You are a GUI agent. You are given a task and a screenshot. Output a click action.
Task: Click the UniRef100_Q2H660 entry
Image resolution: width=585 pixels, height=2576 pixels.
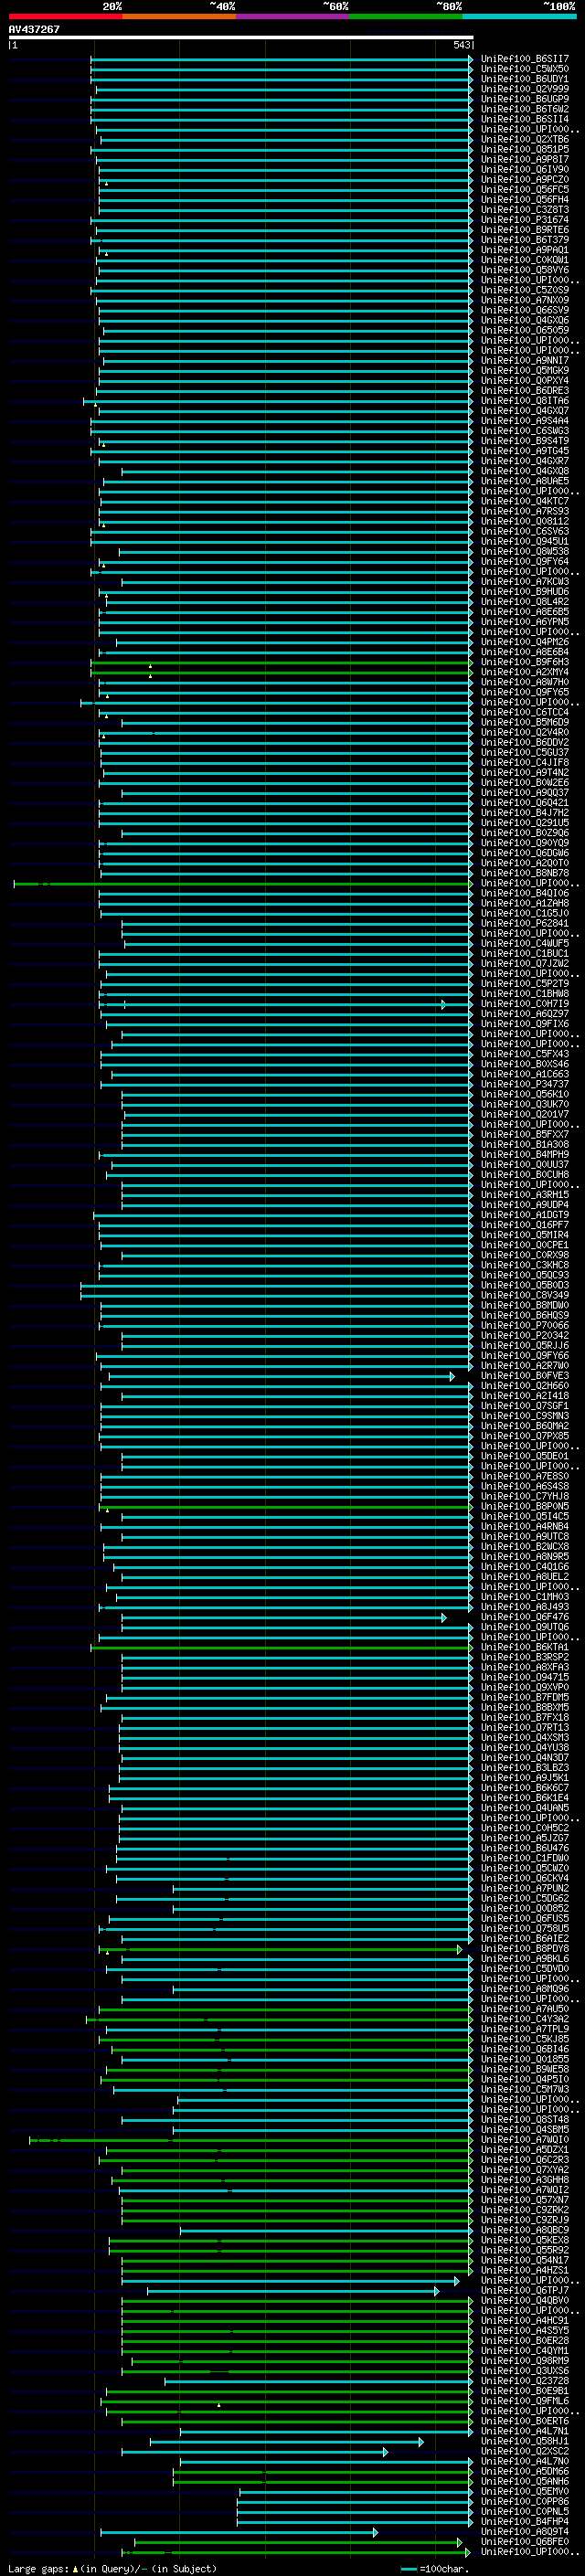(x=524, y=1386)
